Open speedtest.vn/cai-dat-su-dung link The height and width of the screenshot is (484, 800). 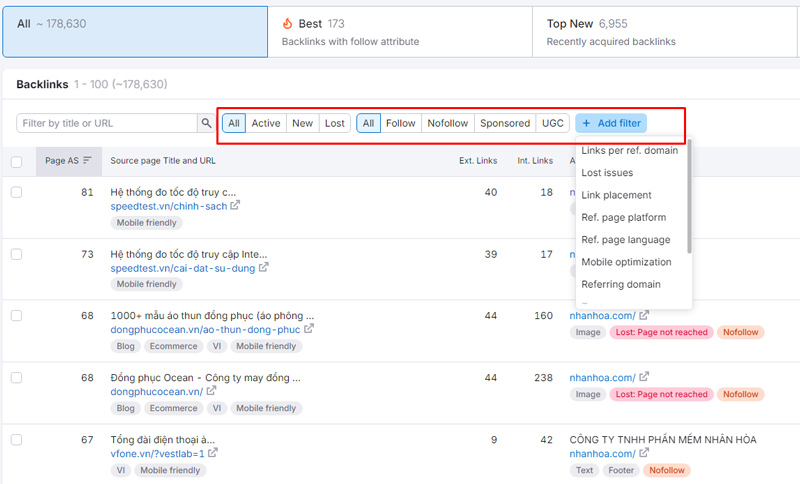pos(183,268)
